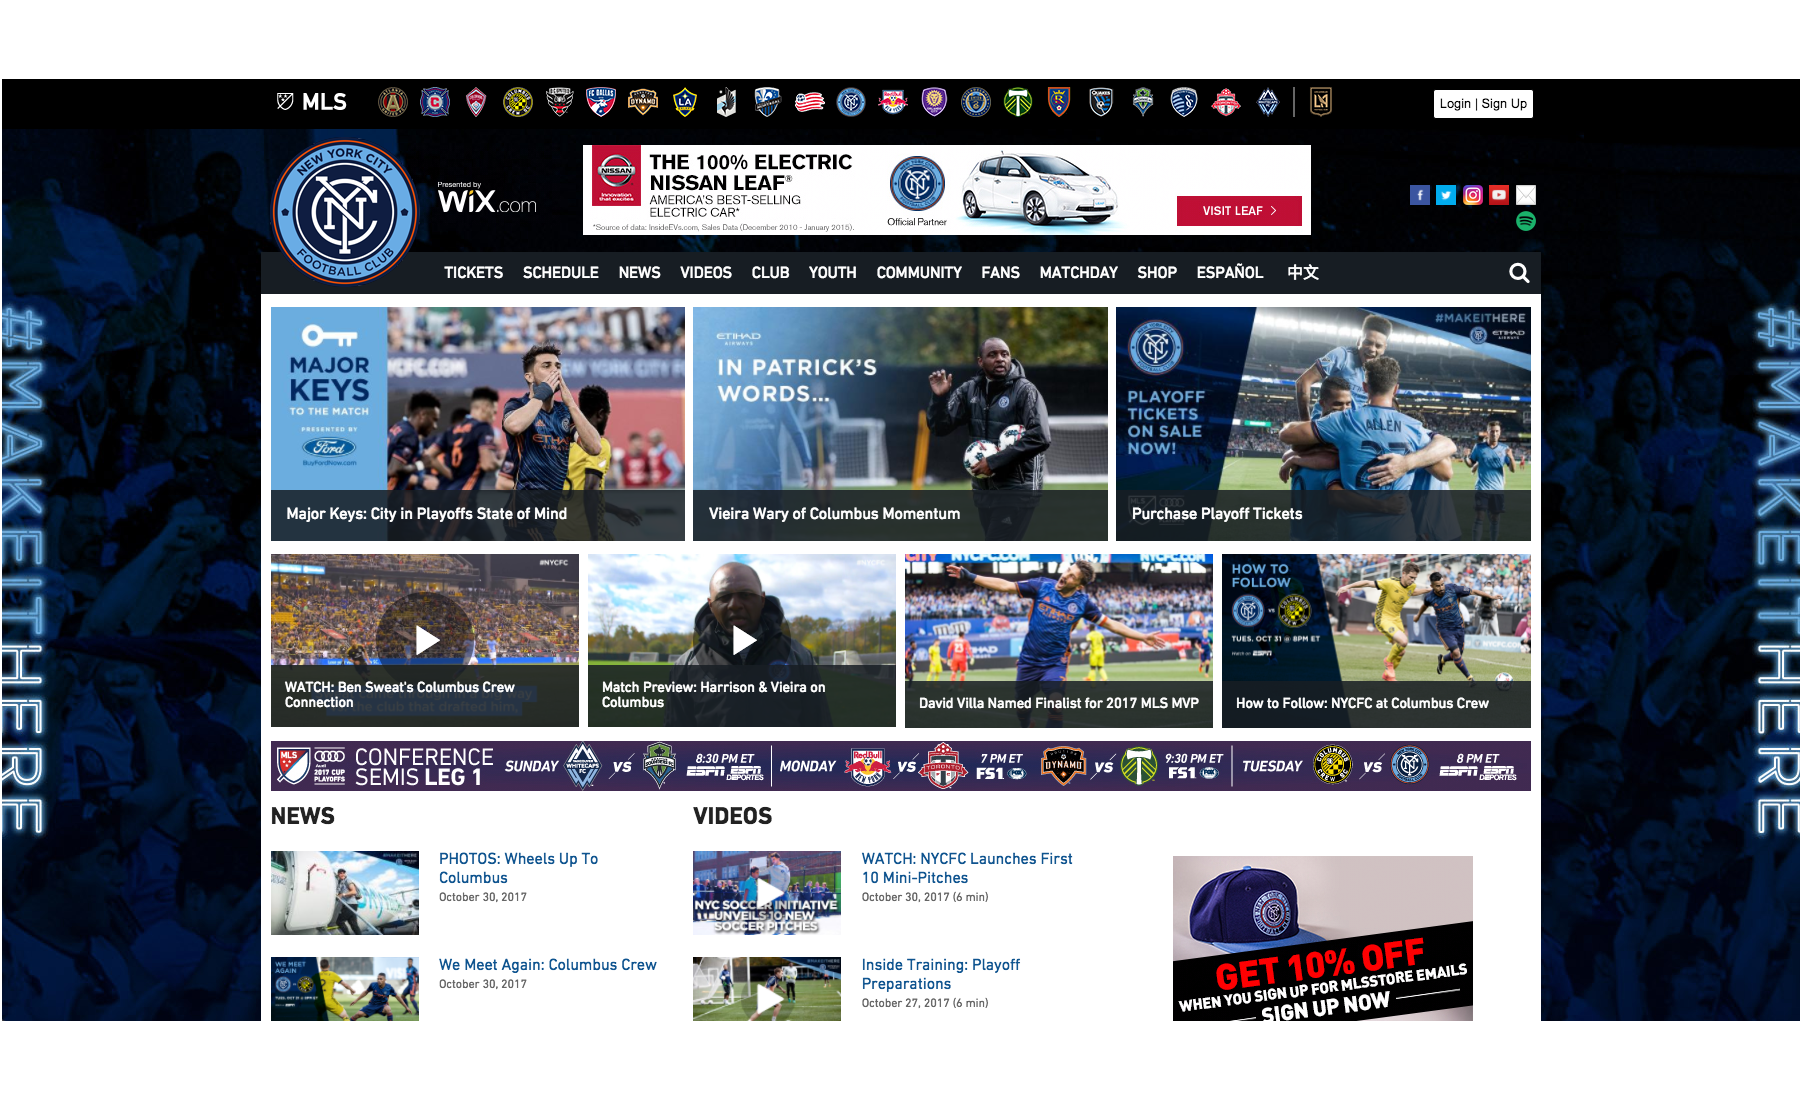
Task: Switch site language to 中文
Action: pos(1303,272)
